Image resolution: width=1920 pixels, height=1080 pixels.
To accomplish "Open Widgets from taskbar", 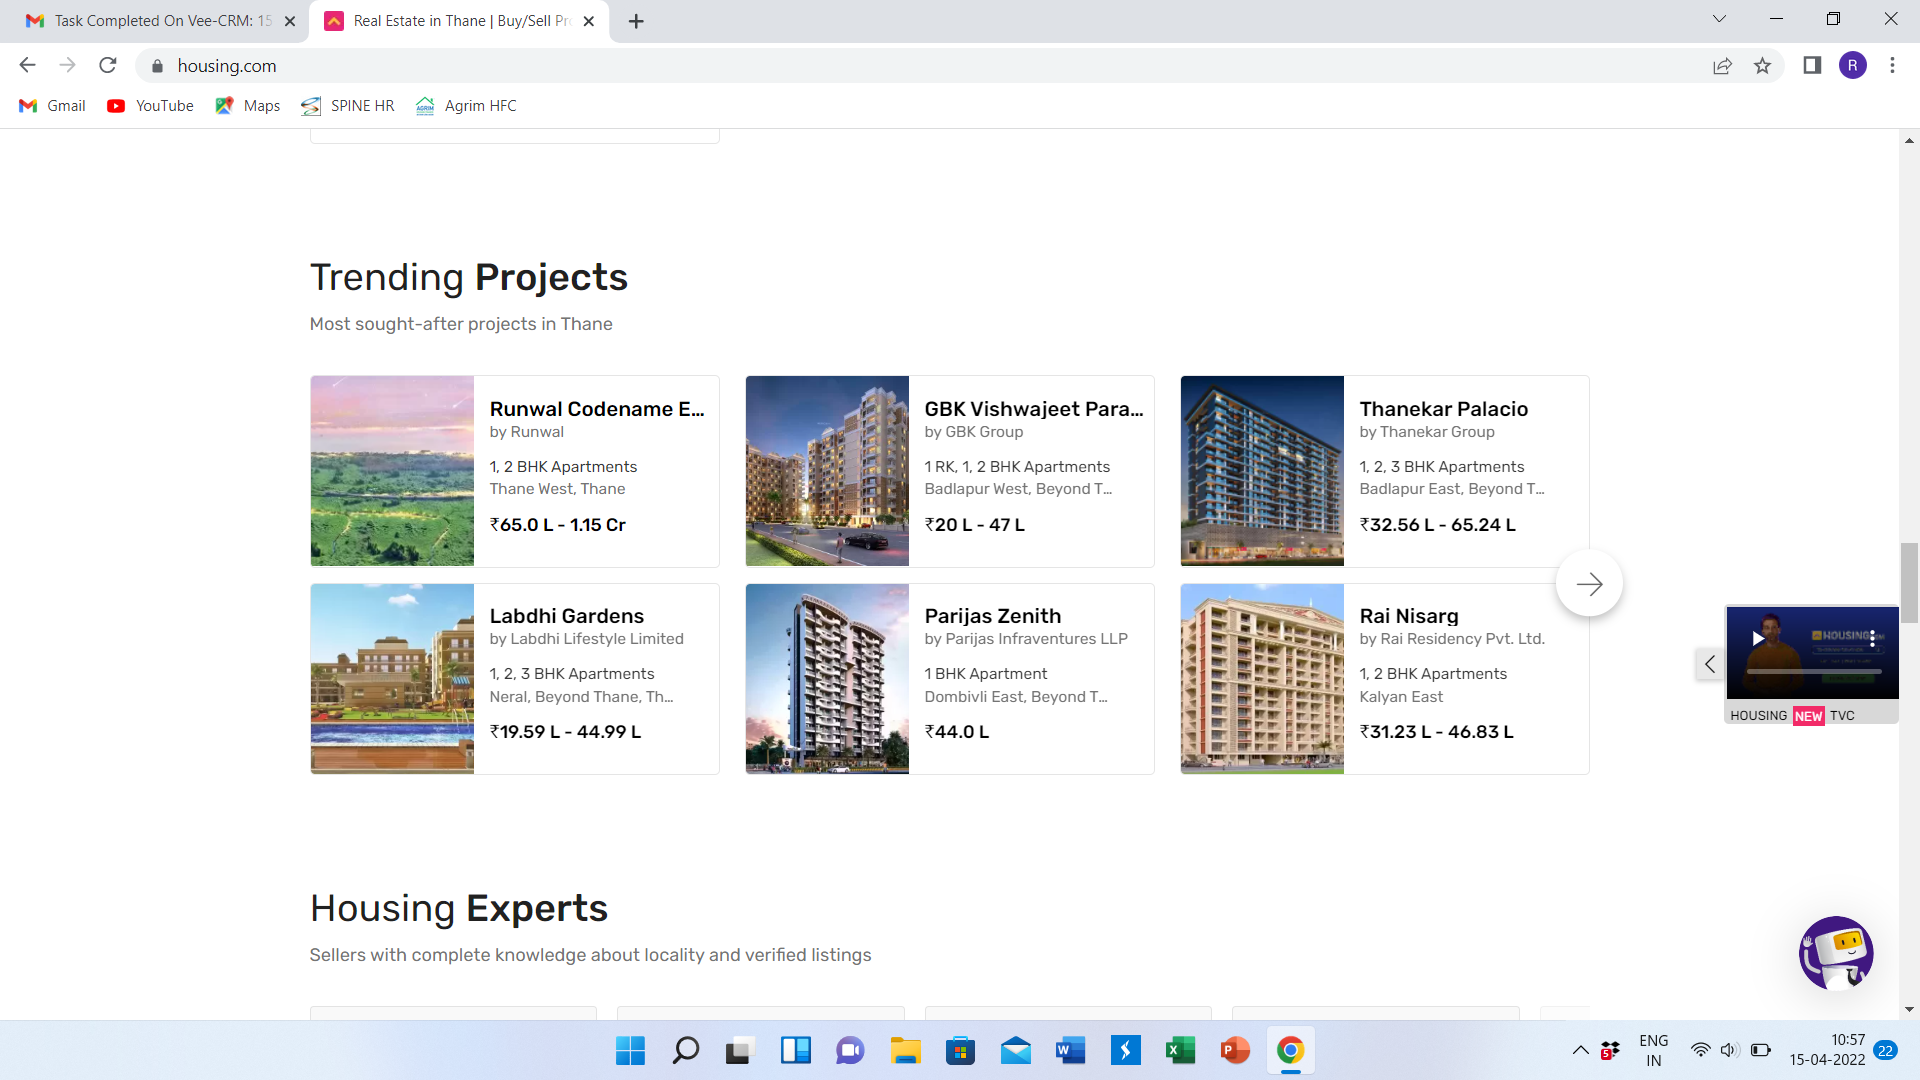I will (795, 1051).
